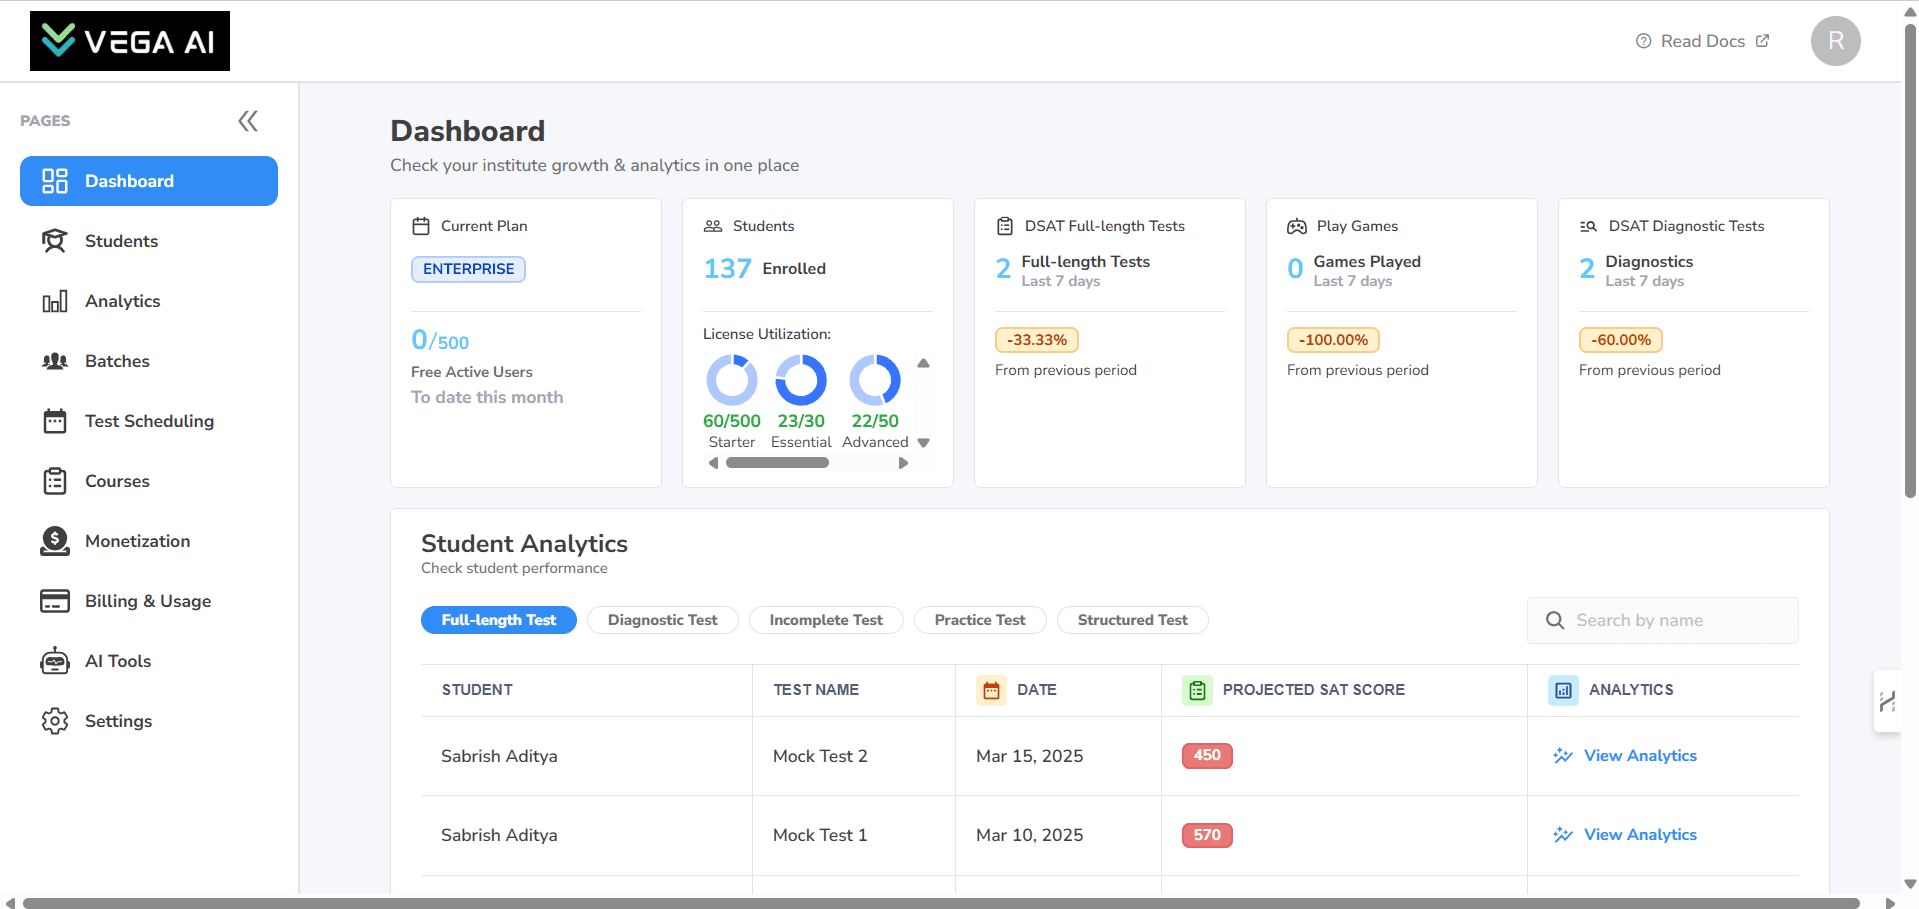Screen dimensions: 1919x909
Task: Open the Dashboard page
Action: [x=149, y=181]
